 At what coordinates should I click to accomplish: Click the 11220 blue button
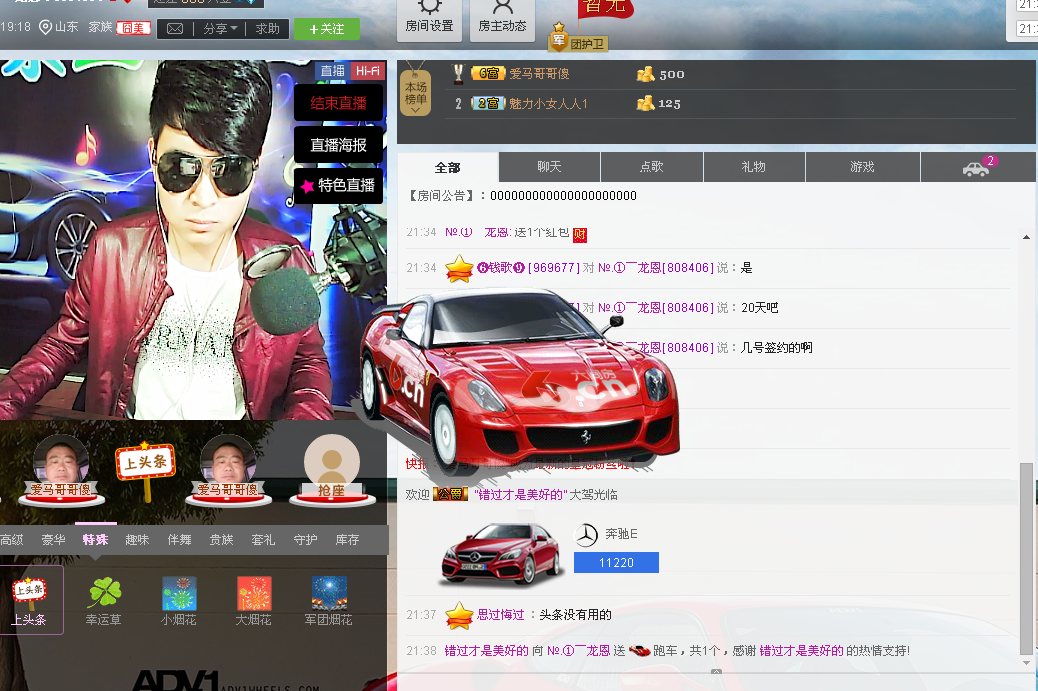click(x=616, y=563)
